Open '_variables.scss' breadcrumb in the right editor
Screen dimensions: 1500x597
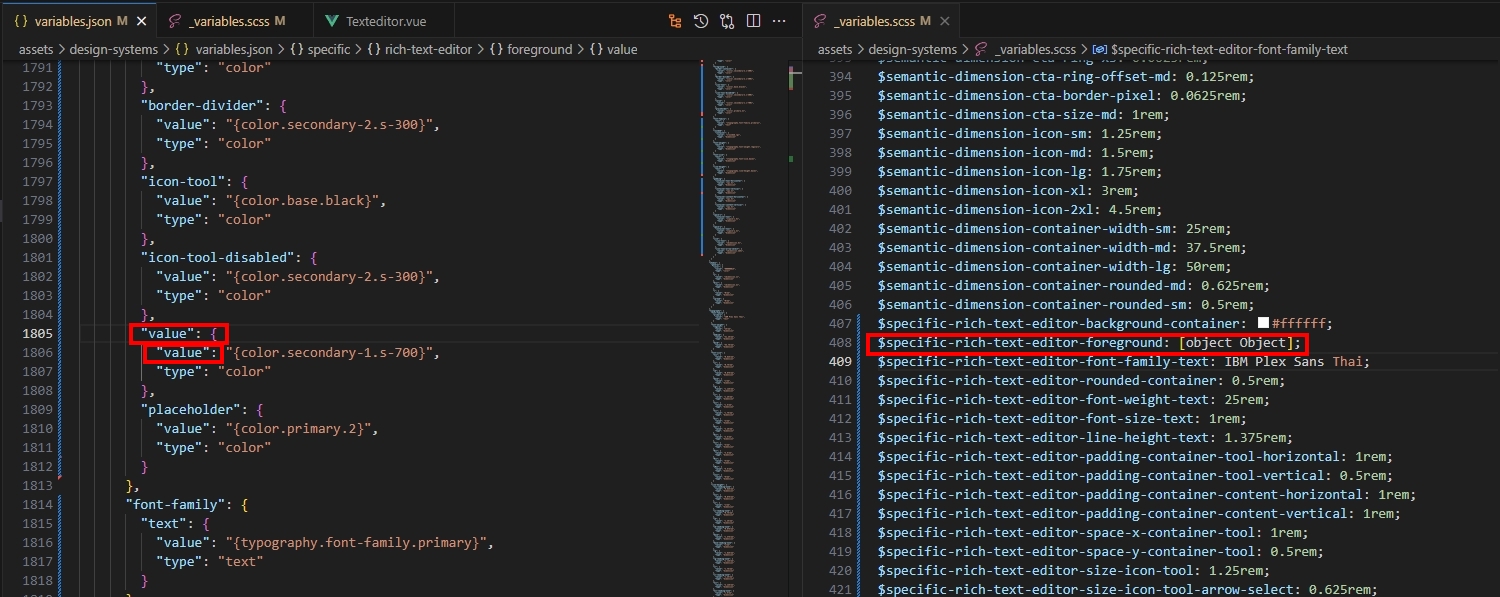[1025, 49]
